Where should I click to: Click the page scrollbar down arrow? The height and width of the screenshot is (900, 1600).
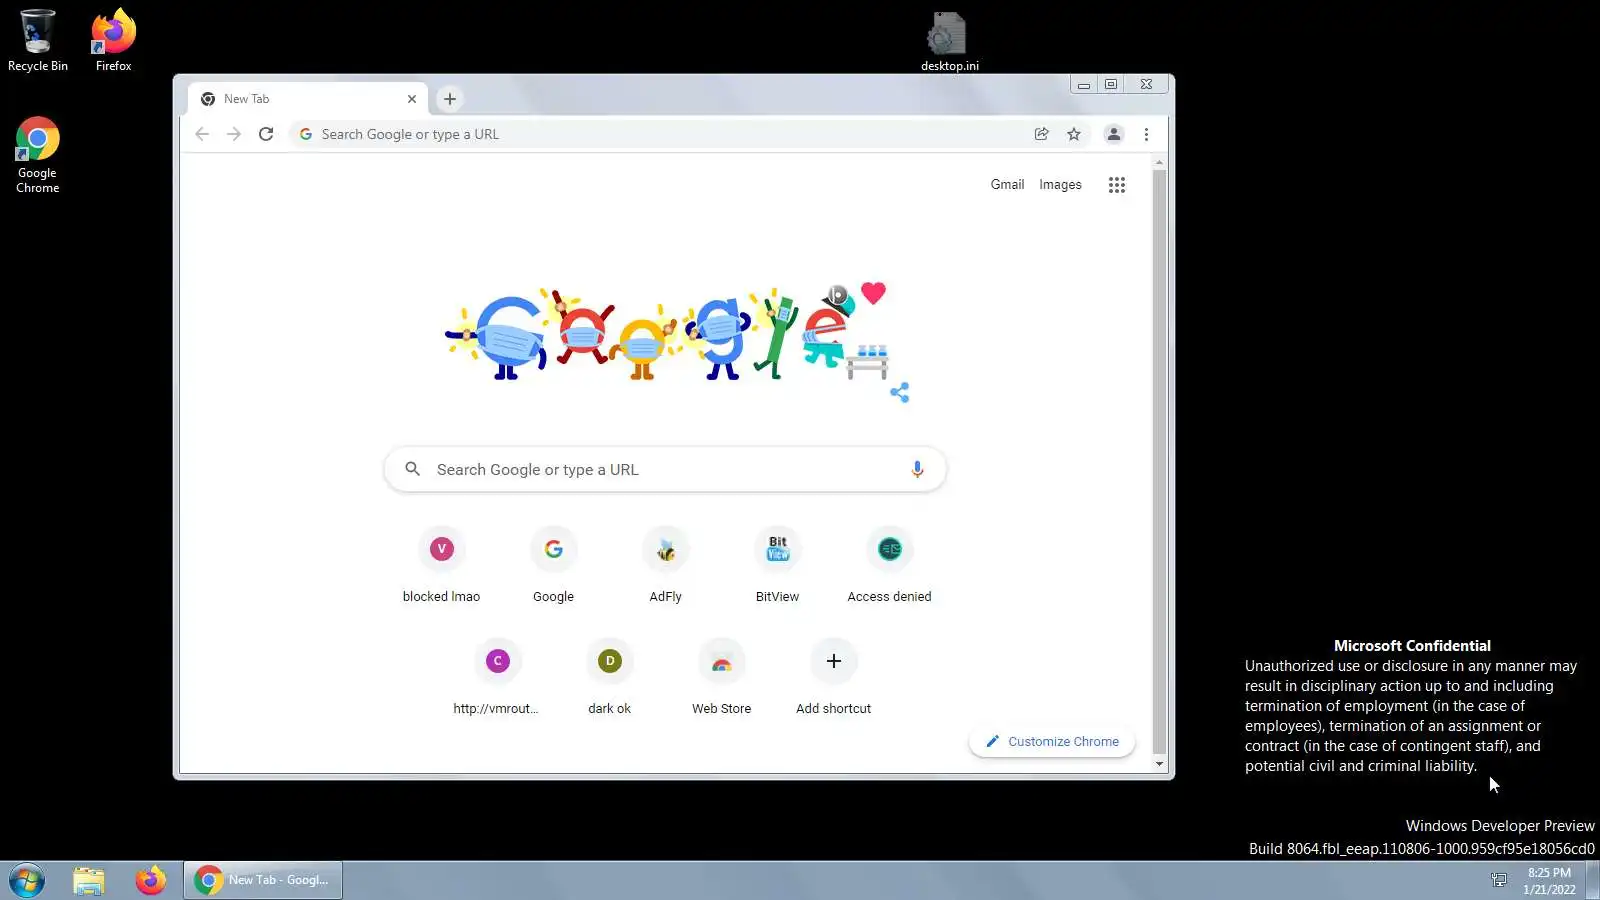click(1159, 764)
